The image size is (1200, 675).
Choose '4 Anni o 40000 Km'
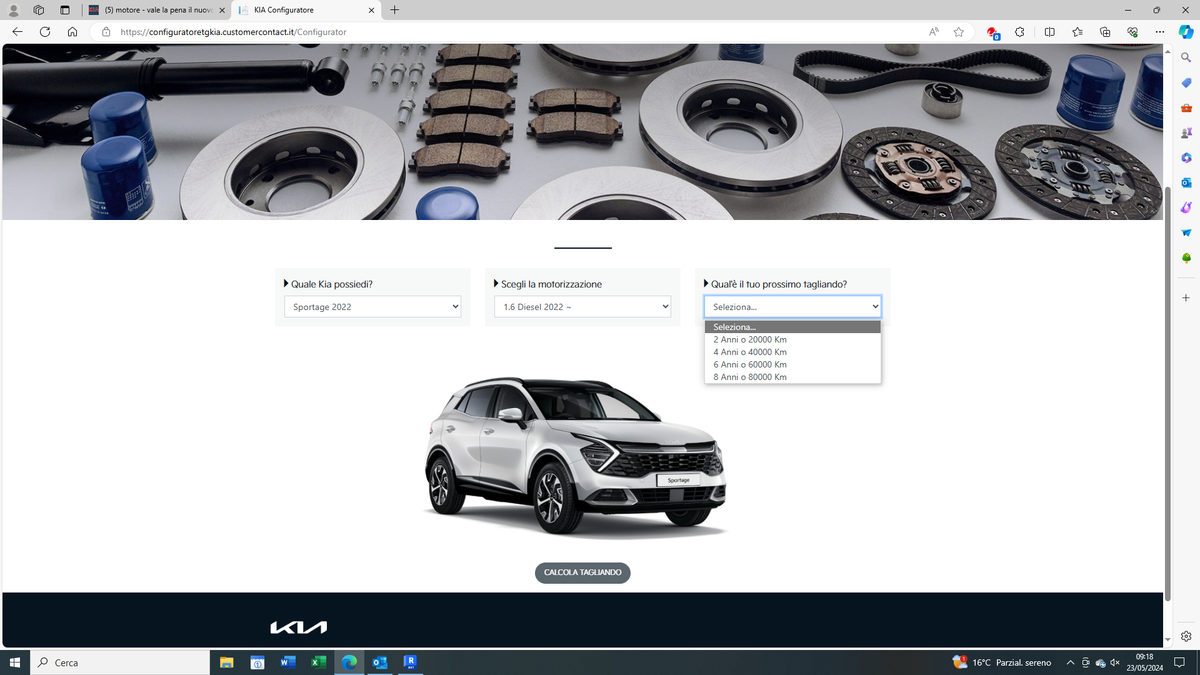792,352
